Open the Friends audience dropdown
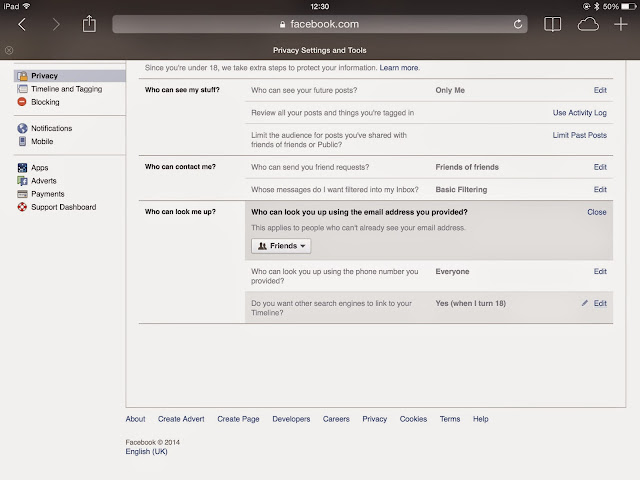Image resolution: width=640 pixels, height=480 pixels. click(281, 246)
